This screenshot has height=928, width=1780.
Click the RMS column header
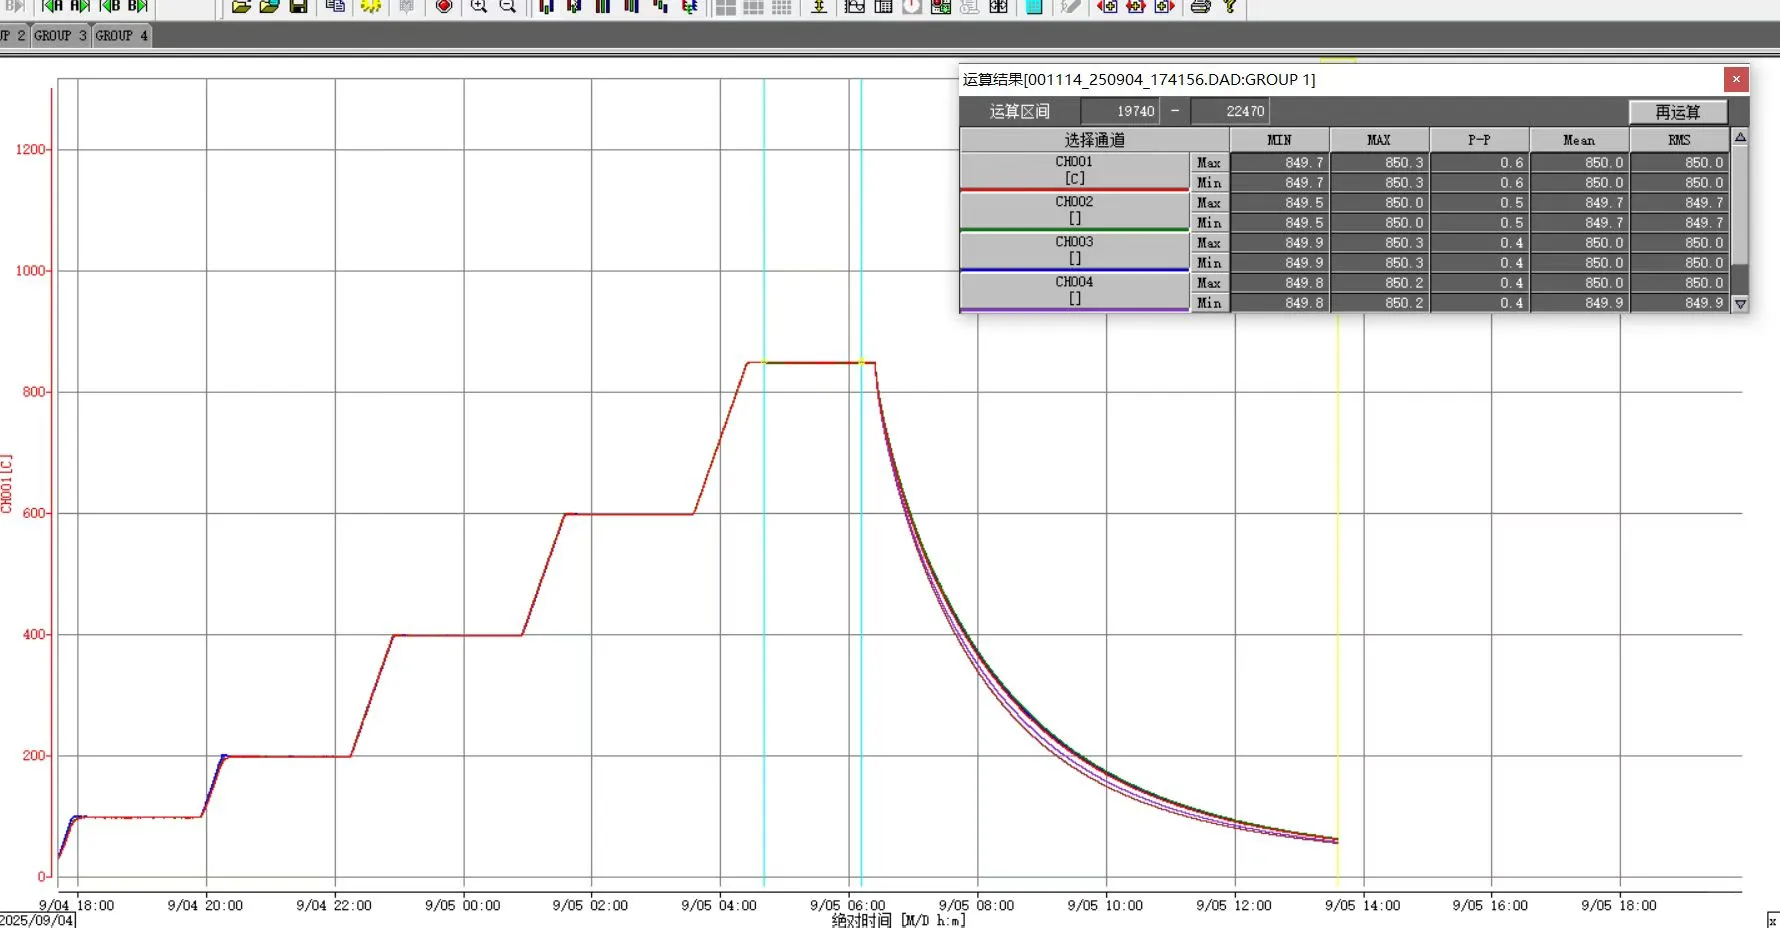coord(1679,140)
